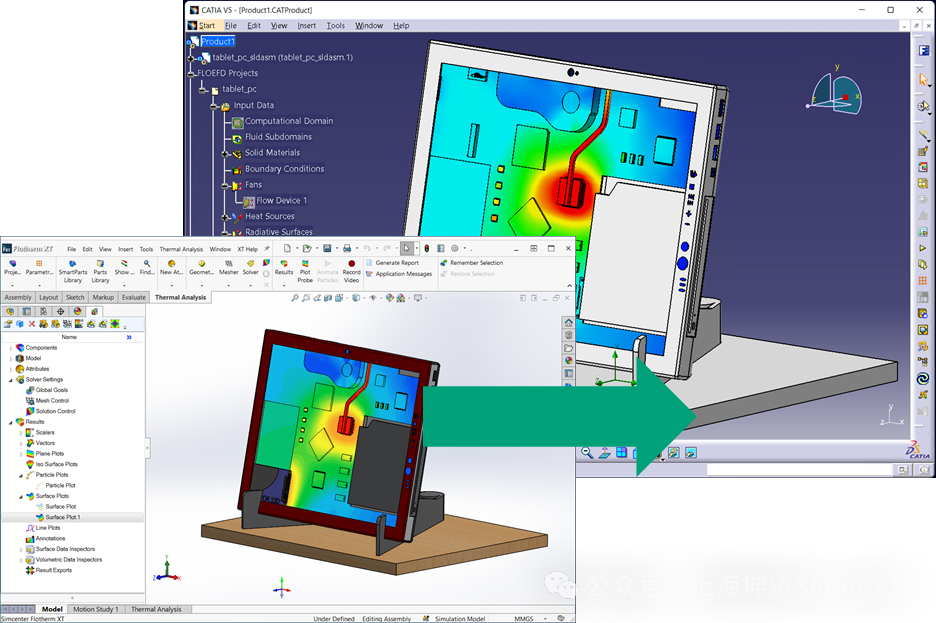Open the Start menu in CATIA
Screen dimensions: 936x623
tap(207, 26)
